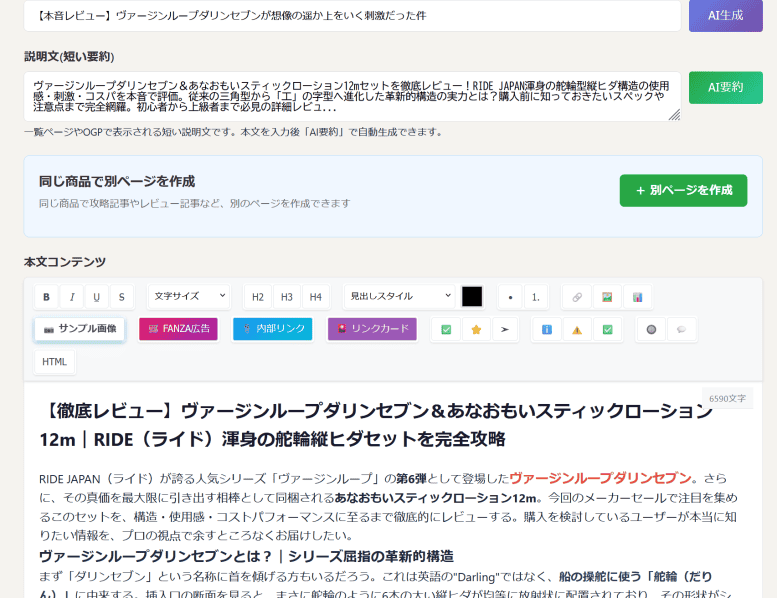Click the insert chart icon
The image size is (777, 598).
[x=637, y=297]
